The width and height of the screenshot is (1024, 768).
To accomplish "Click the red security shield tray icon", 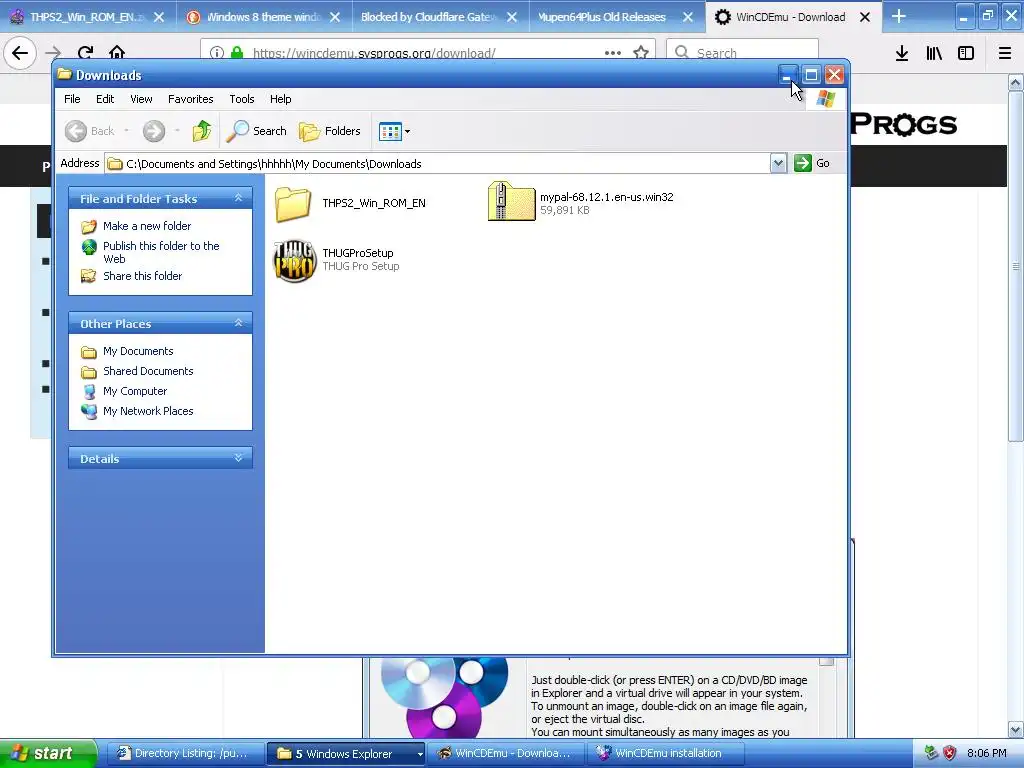I will coord(950,753).
